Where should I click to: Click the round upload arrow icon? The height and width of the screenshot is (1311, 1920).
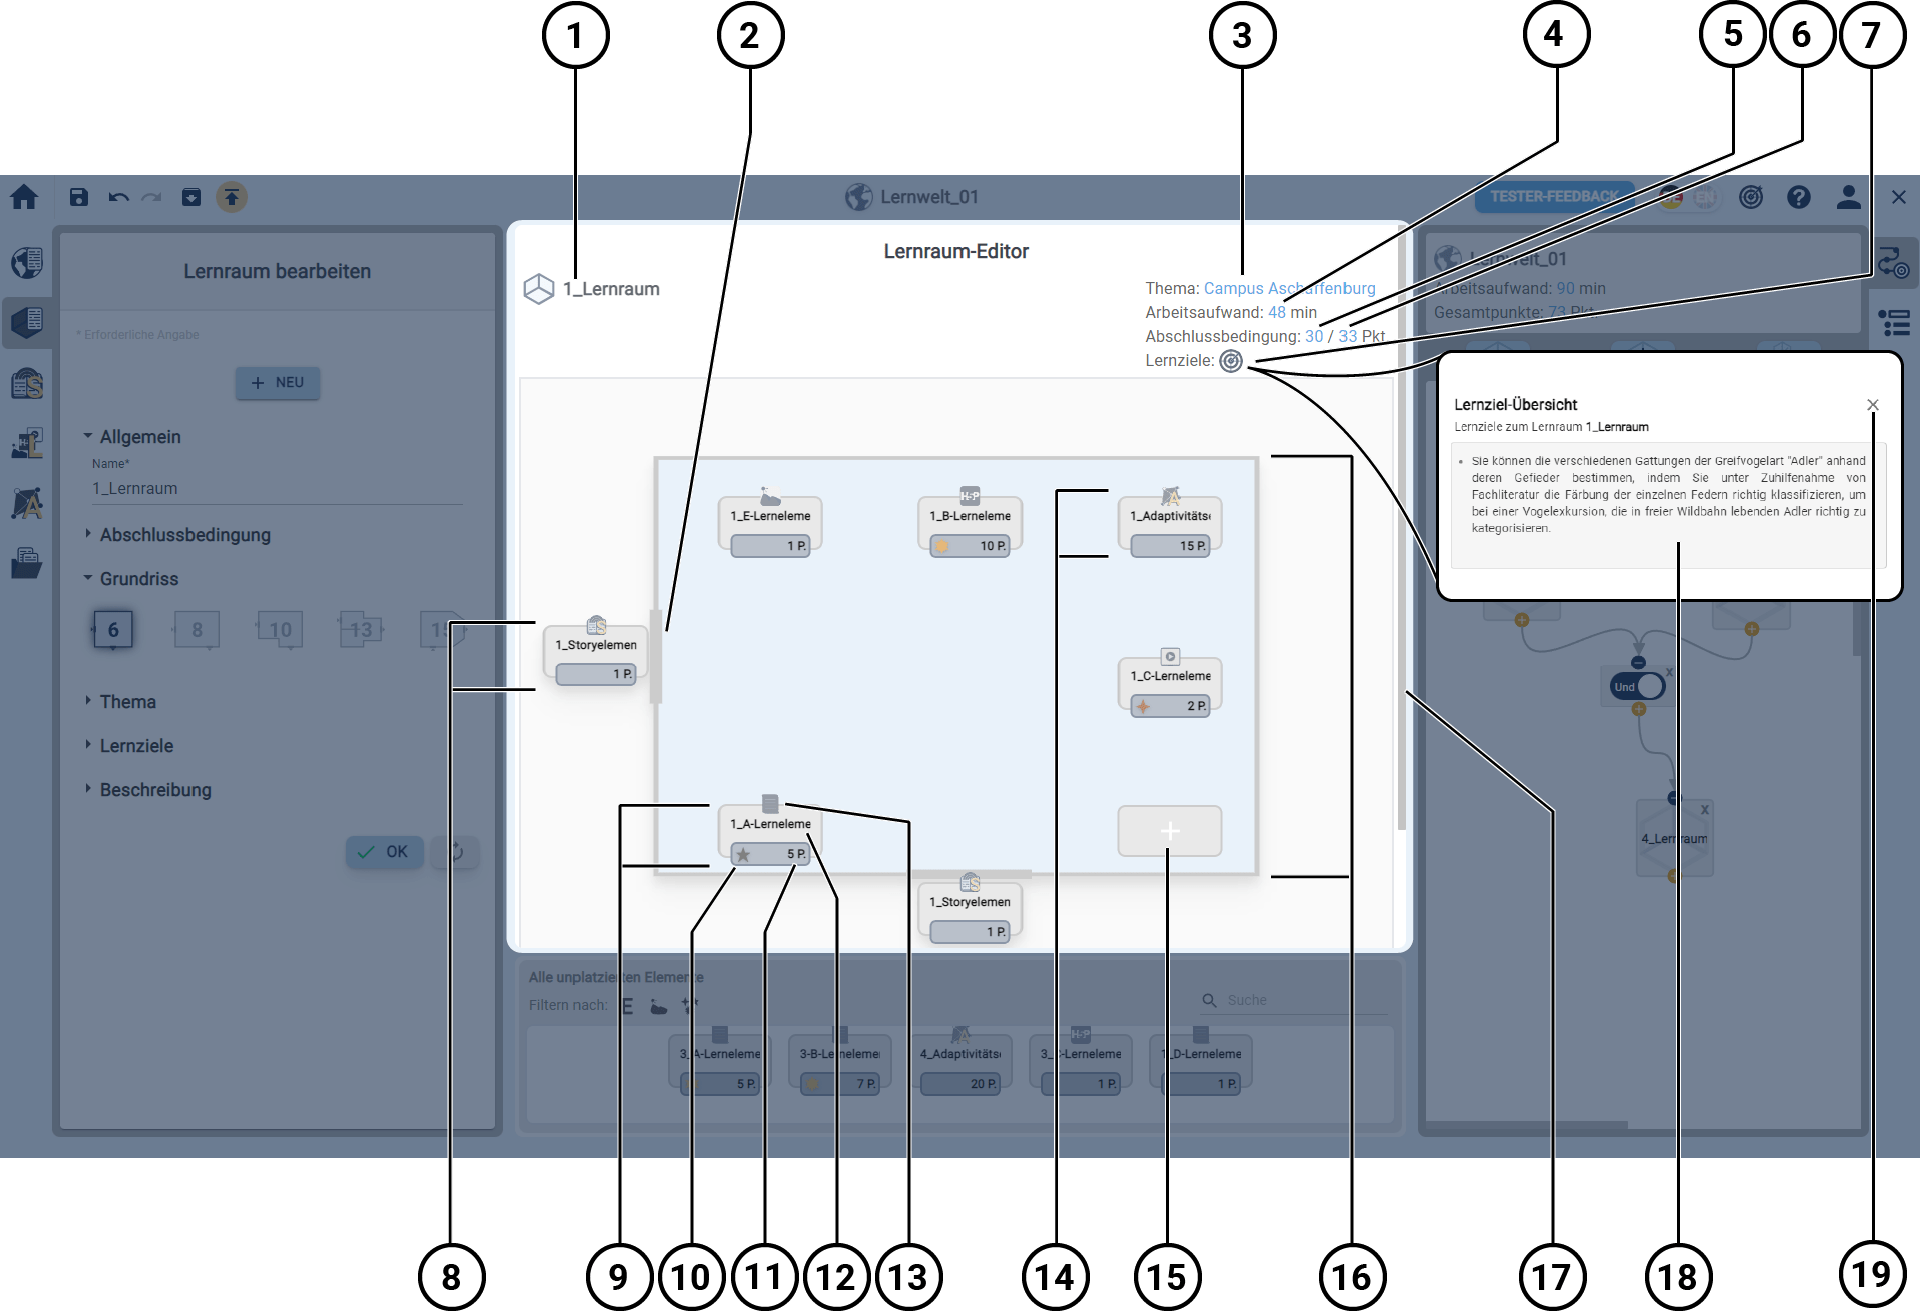232,197
